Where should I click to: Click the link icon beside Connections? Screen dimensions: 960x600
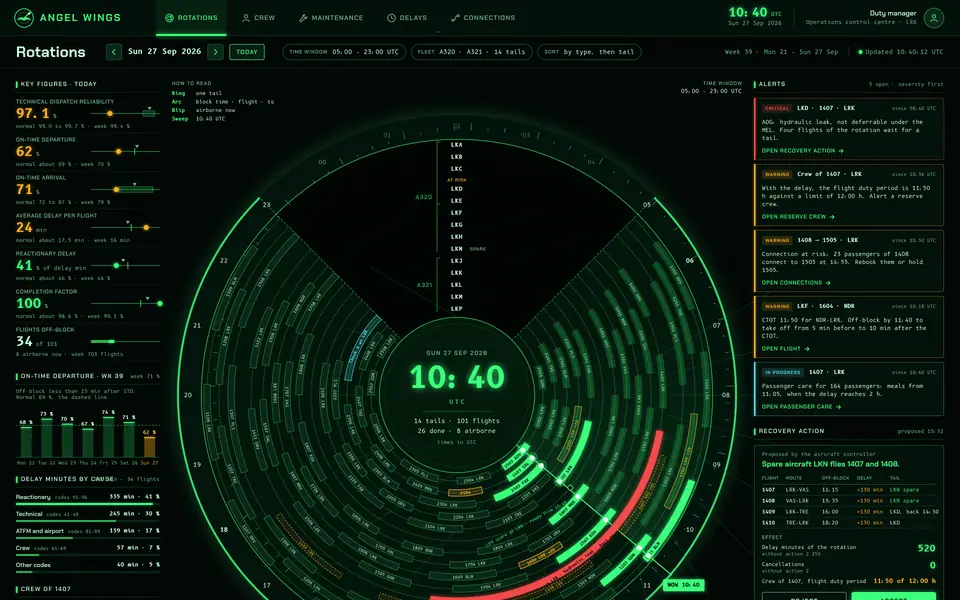click(455, 18)
